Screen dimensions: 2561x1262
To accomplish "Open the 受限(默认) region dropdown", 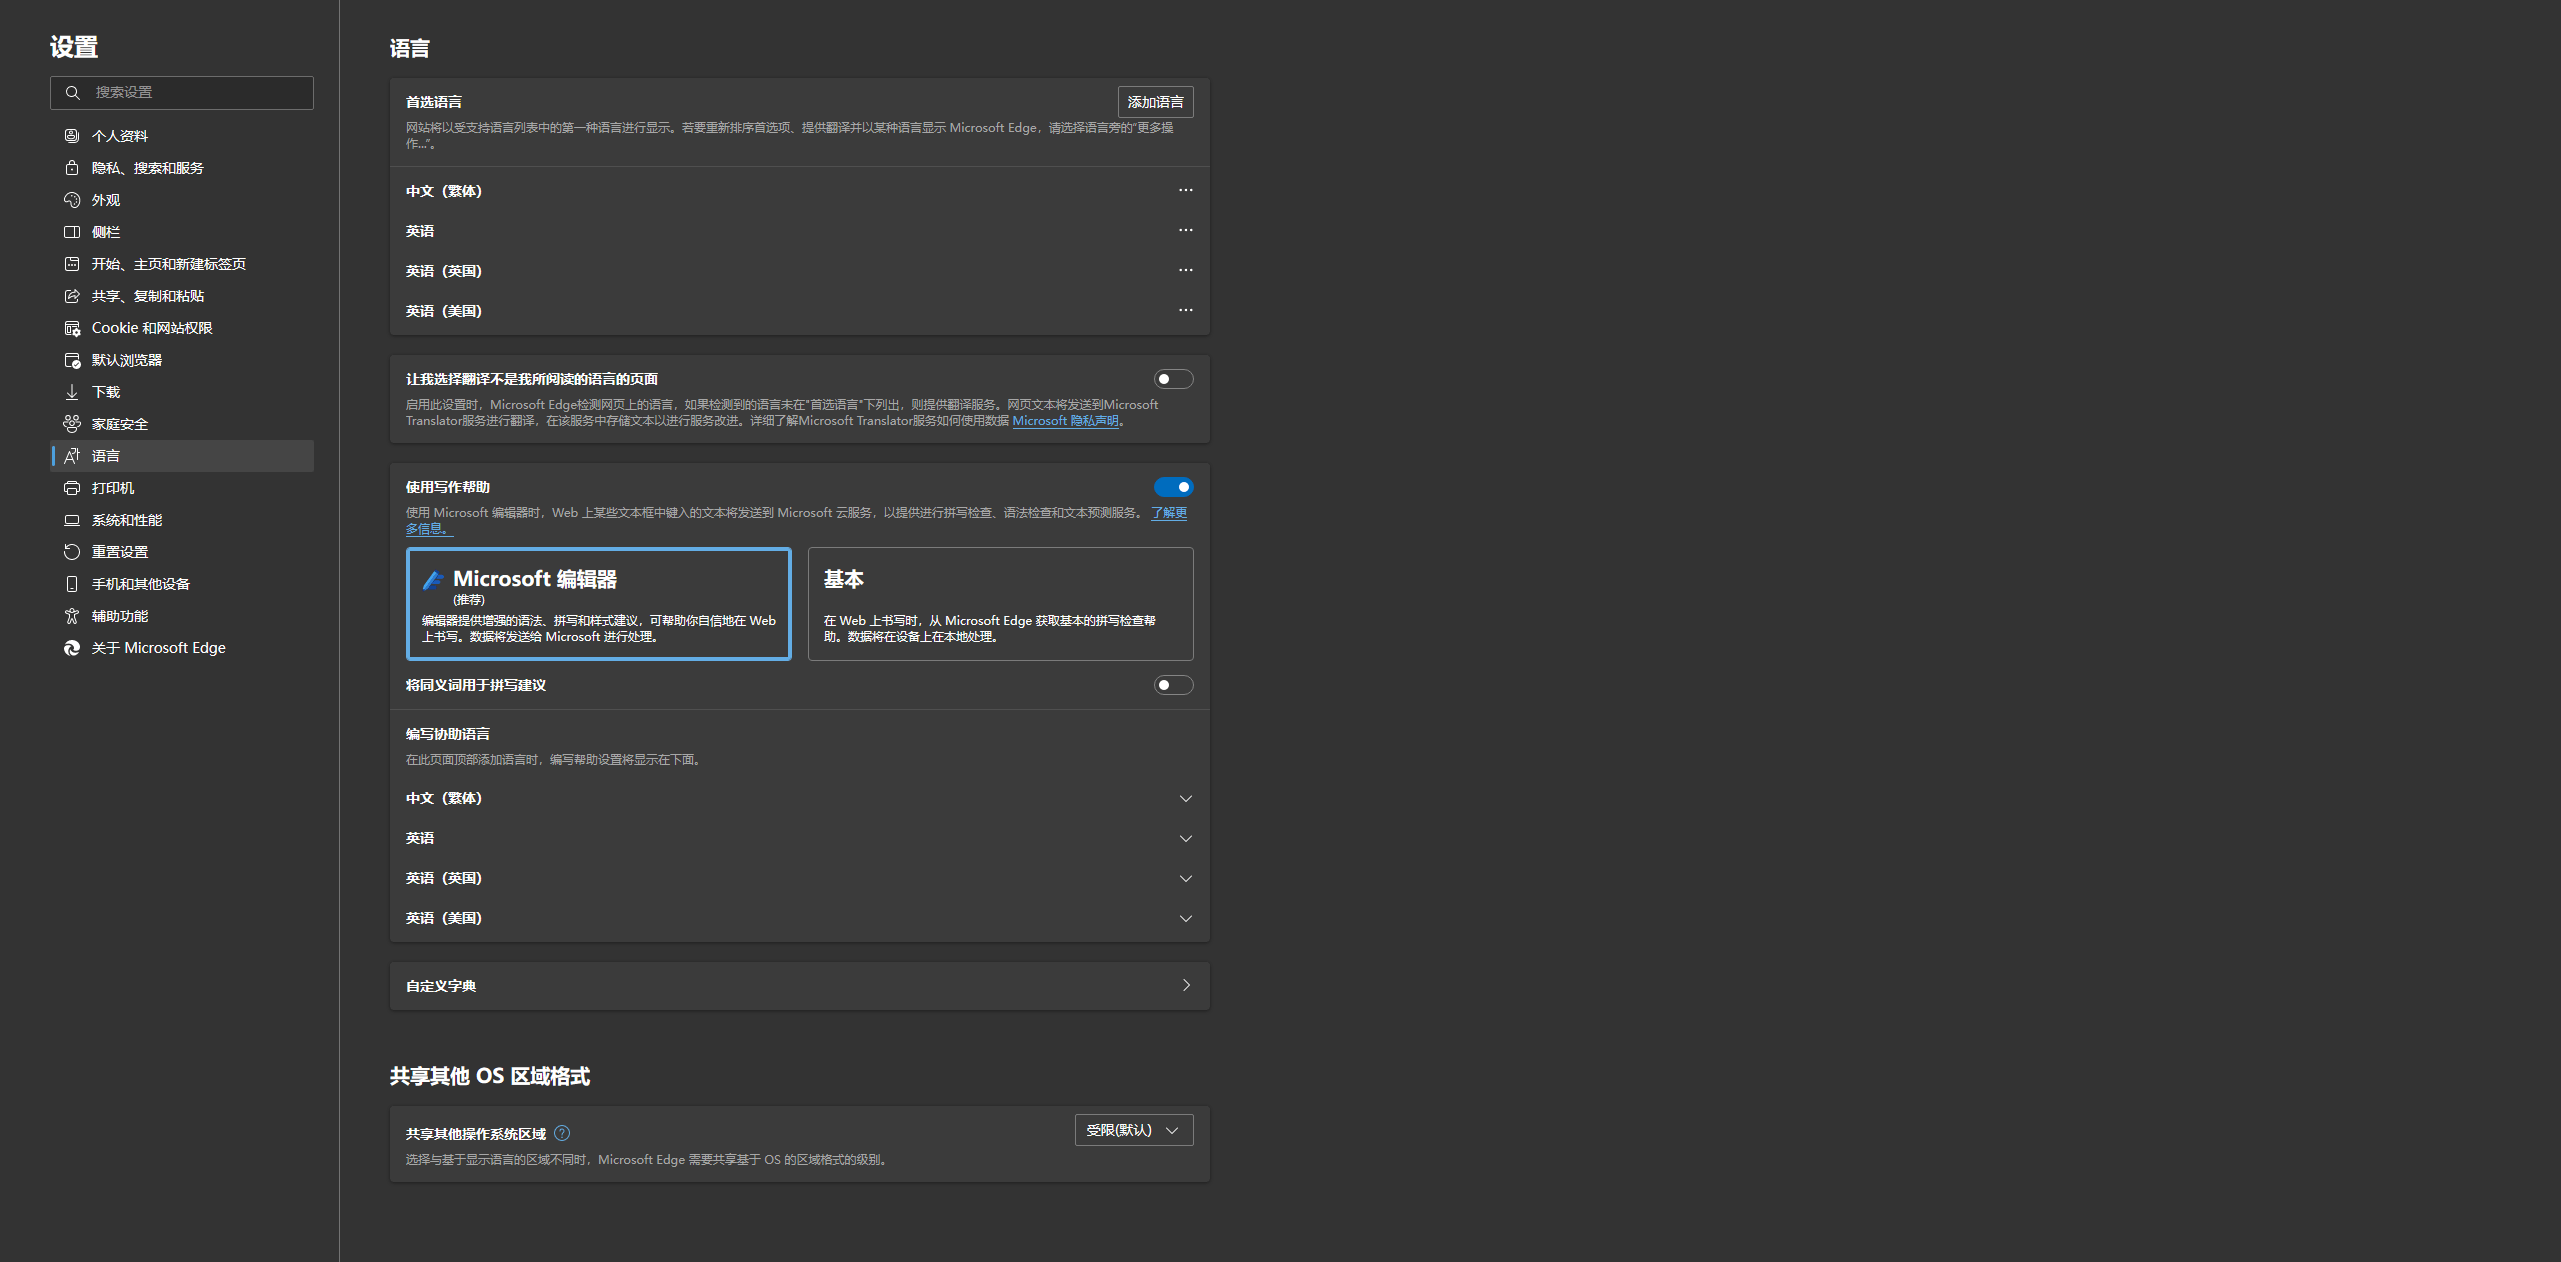I will (x=1133, y=1130).
